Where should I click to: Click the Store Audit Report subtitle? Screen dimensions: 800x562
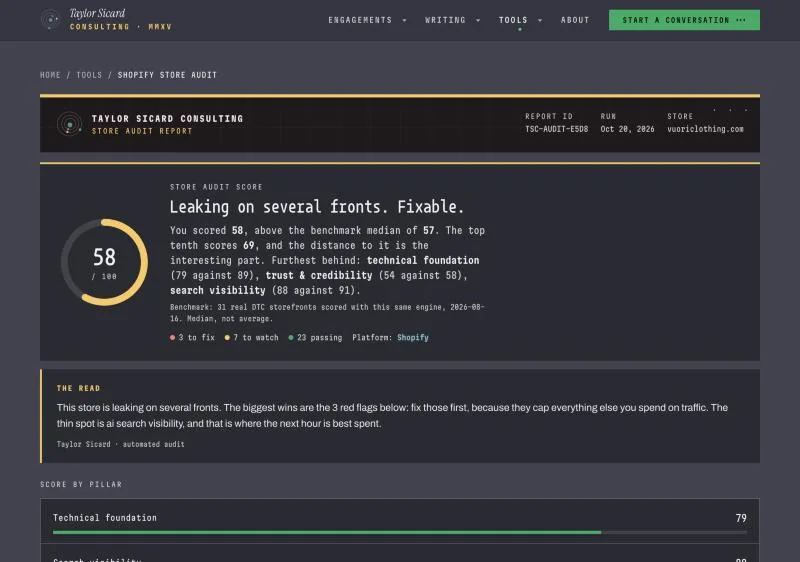[x=142, y=131]
